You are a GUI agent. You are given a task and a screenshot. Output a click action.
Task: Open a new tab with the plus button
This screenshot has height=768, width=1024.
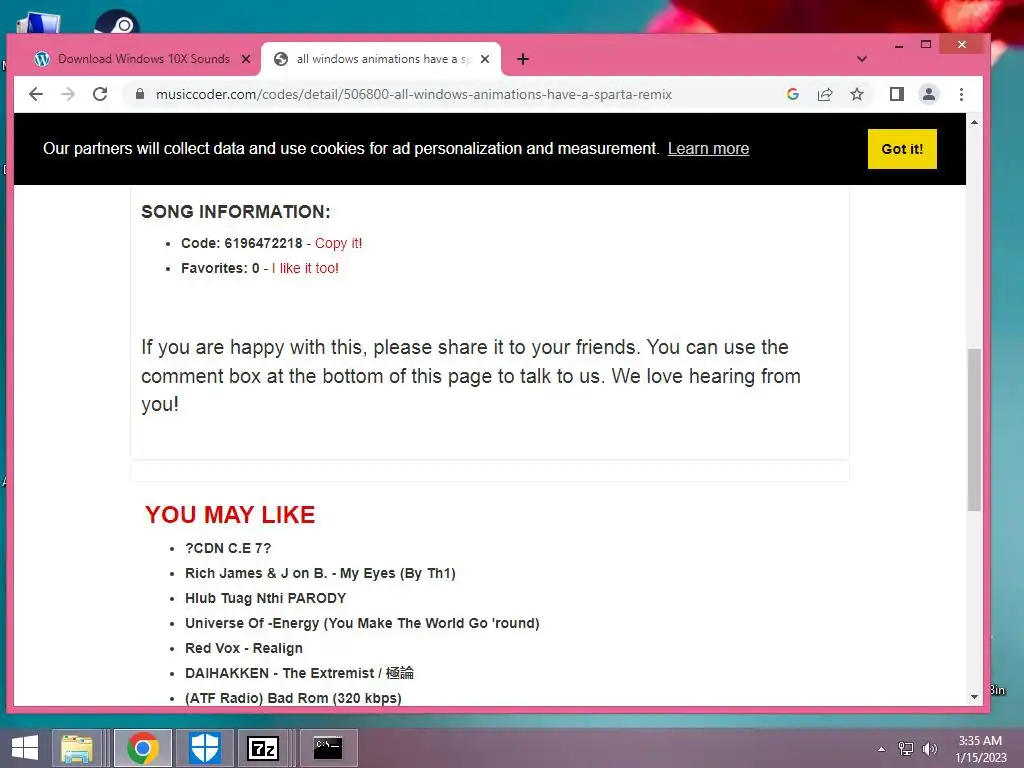pyautogui.click(x=522, y=59)
